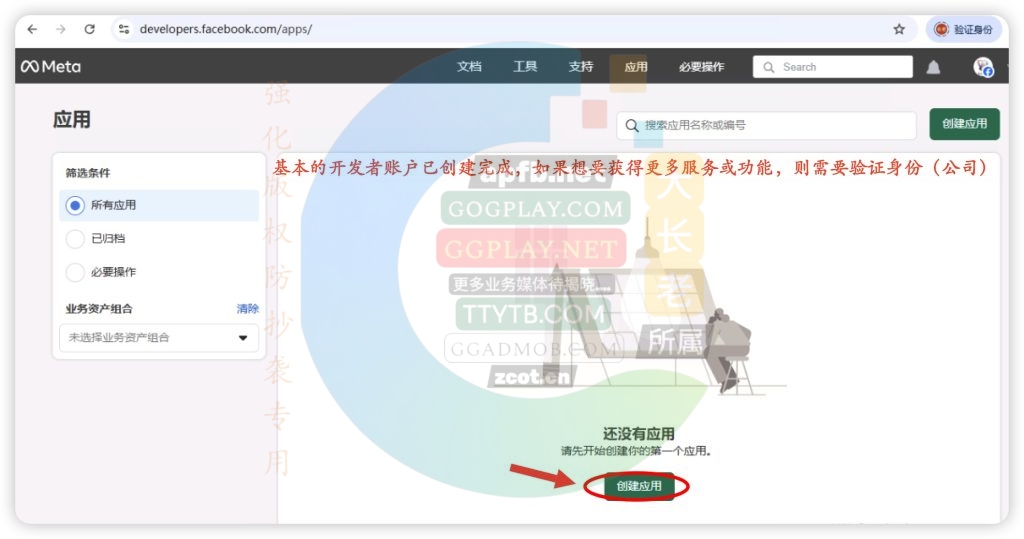Click the site info icon in address bar
Image resolution: width=1024 pixels, height=539 pixels.
[124, 29]
